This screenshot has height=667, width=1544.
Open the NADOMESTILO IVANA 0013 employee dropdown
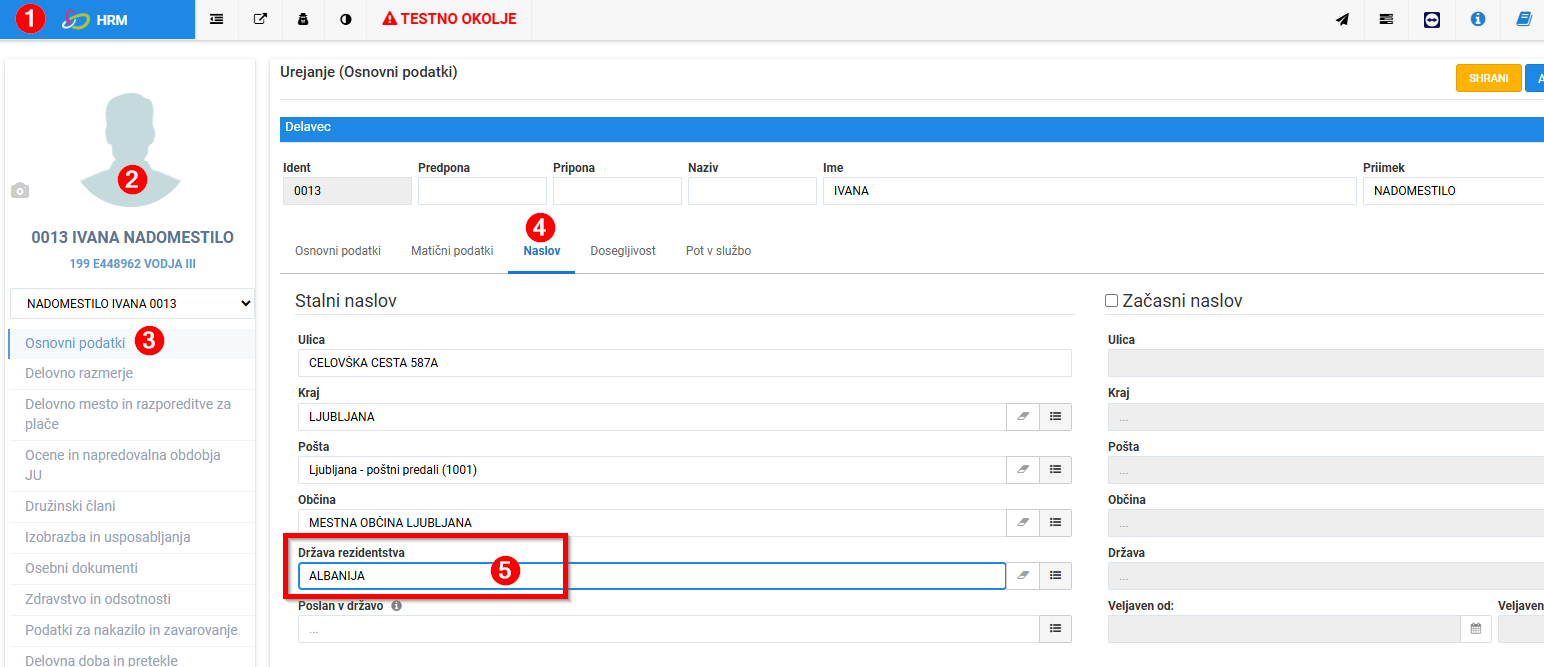click(132, 303)
